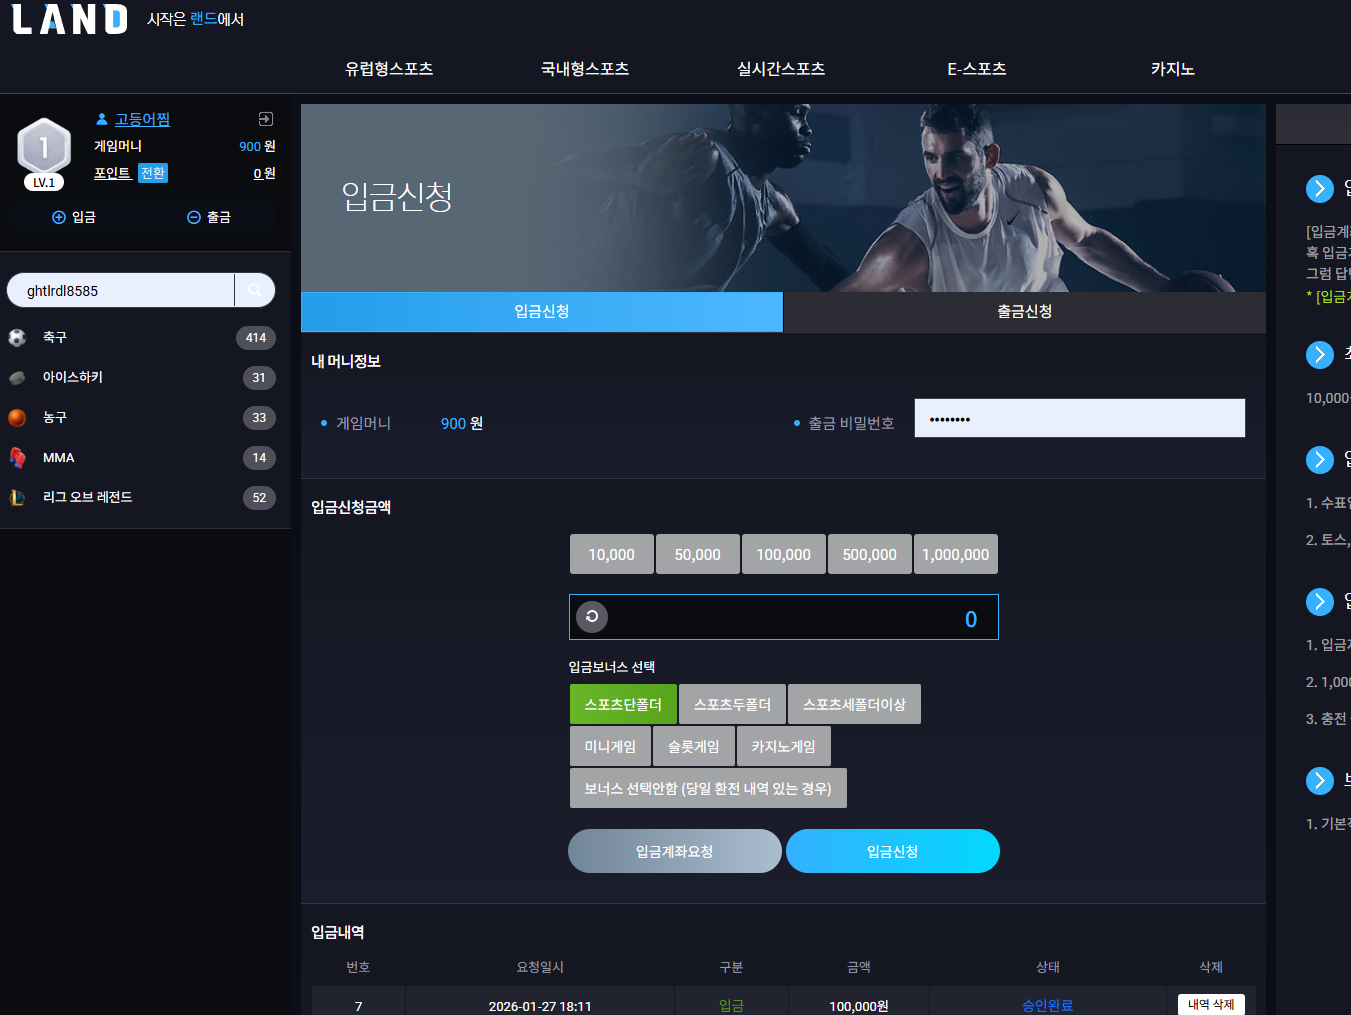
Task: Click the 출금 비밀번호 password field
Action: [x=1080, y=418]
